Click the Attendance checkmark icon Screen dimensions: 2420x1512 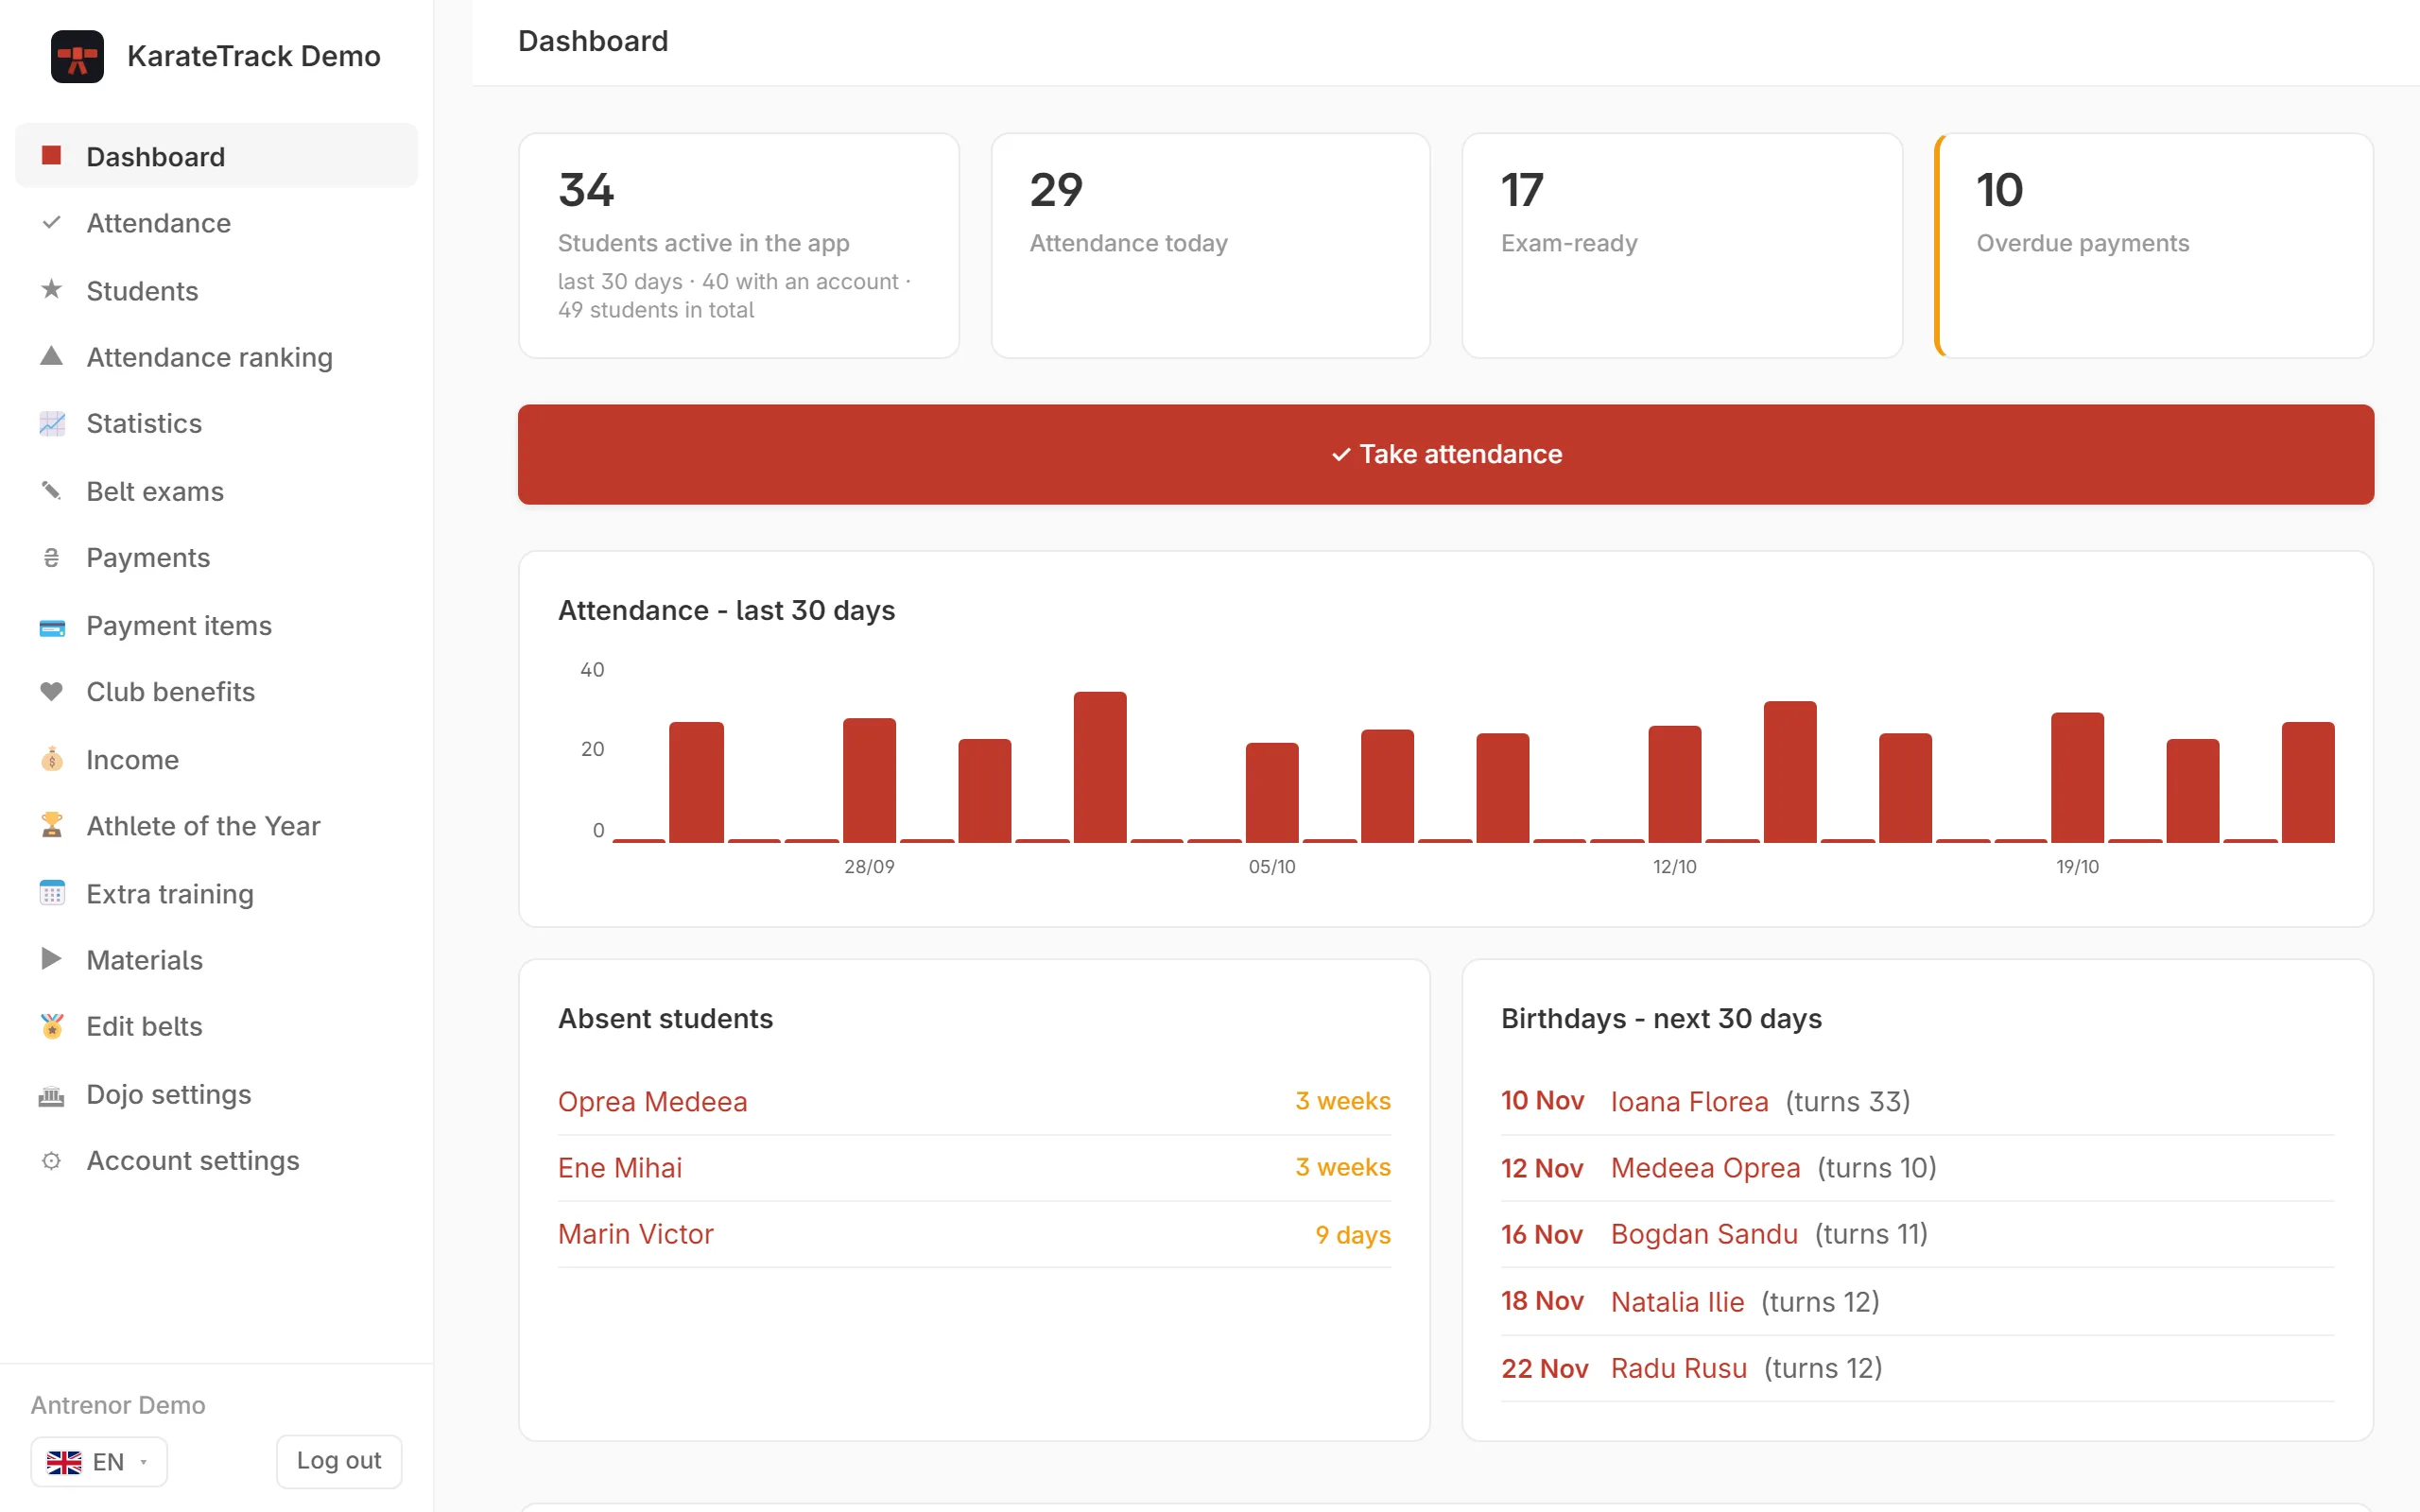coord(51,222)
